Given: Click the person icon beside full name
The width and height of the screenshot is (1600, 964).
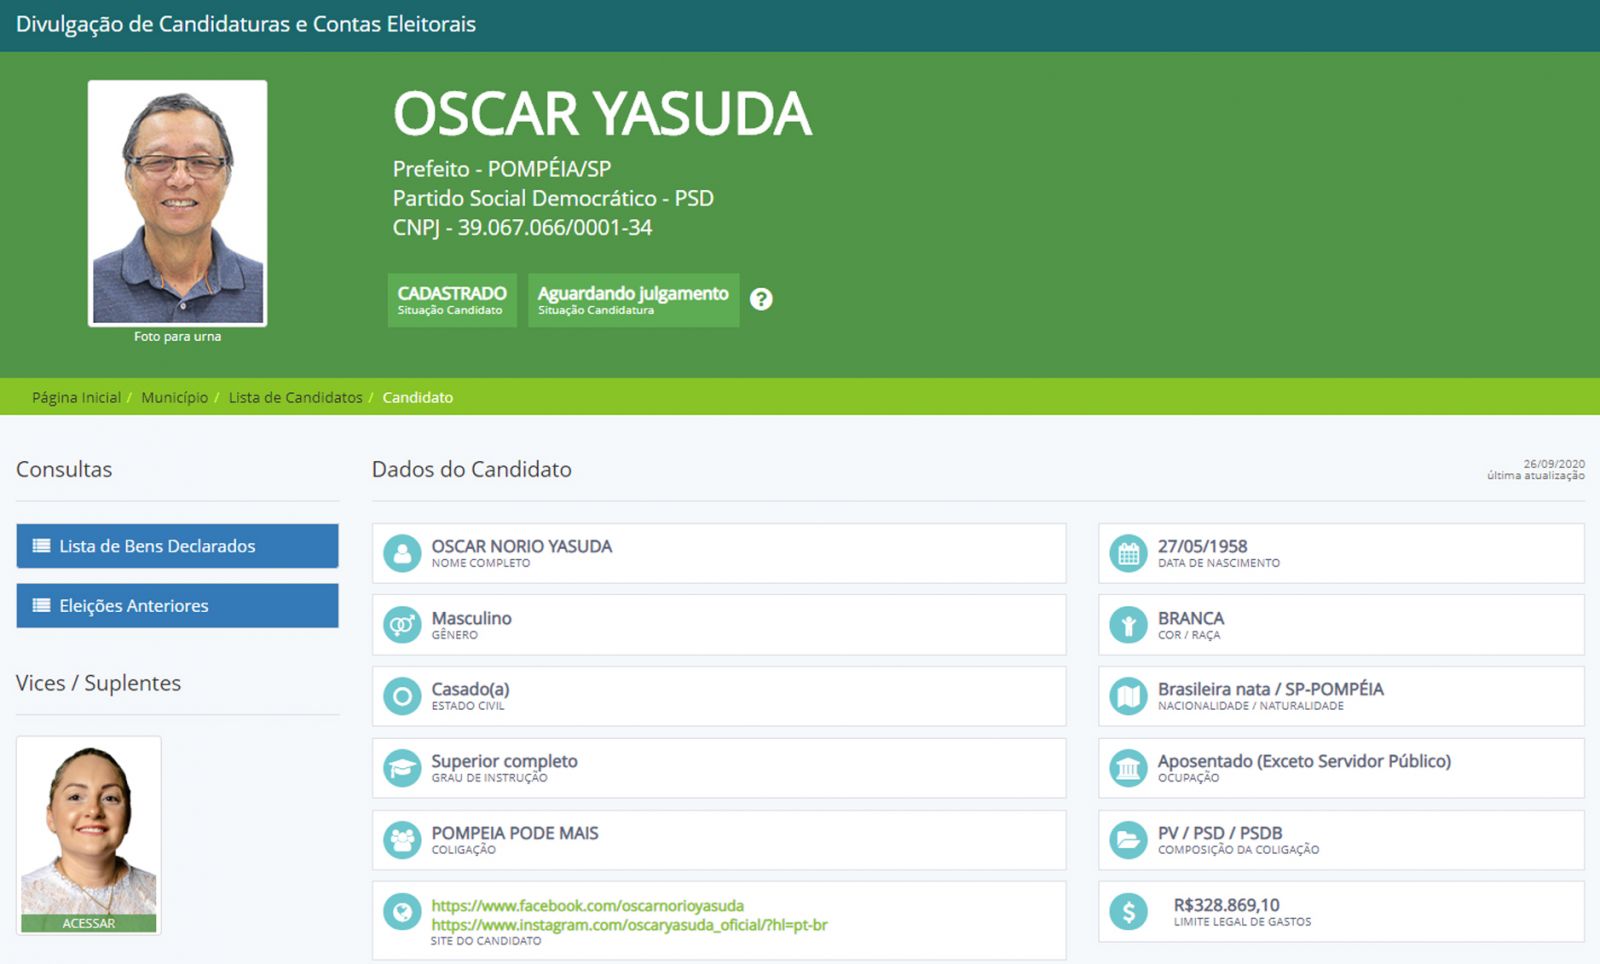Looking at the screenshot, I should pyautogui.click(x=402, y=553).
